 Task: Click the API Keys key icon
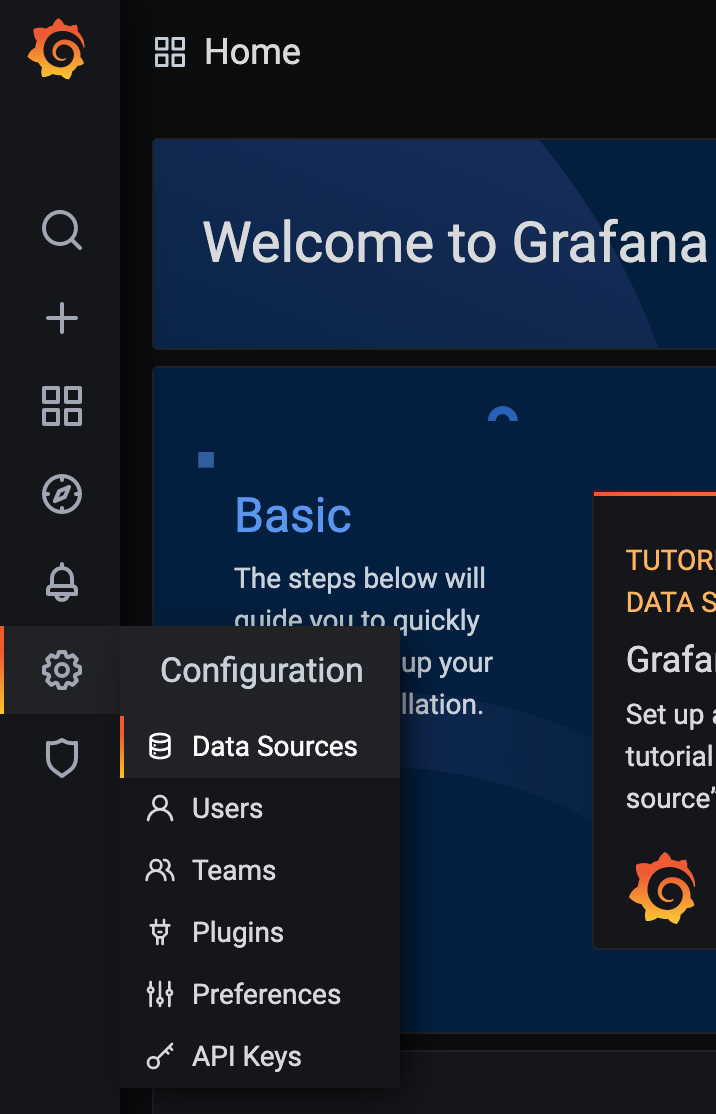click(x=160, y=1056)
